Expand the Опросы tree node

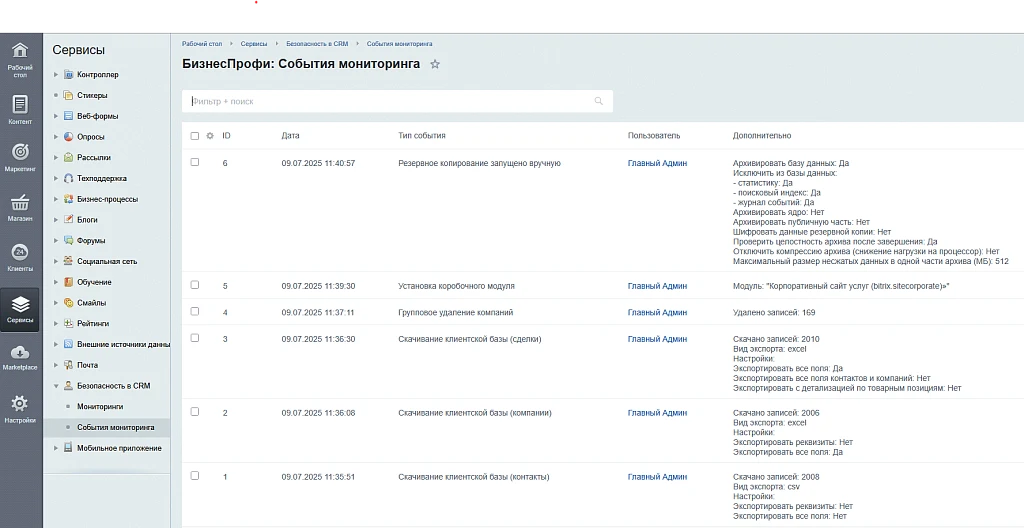[56, 137]
